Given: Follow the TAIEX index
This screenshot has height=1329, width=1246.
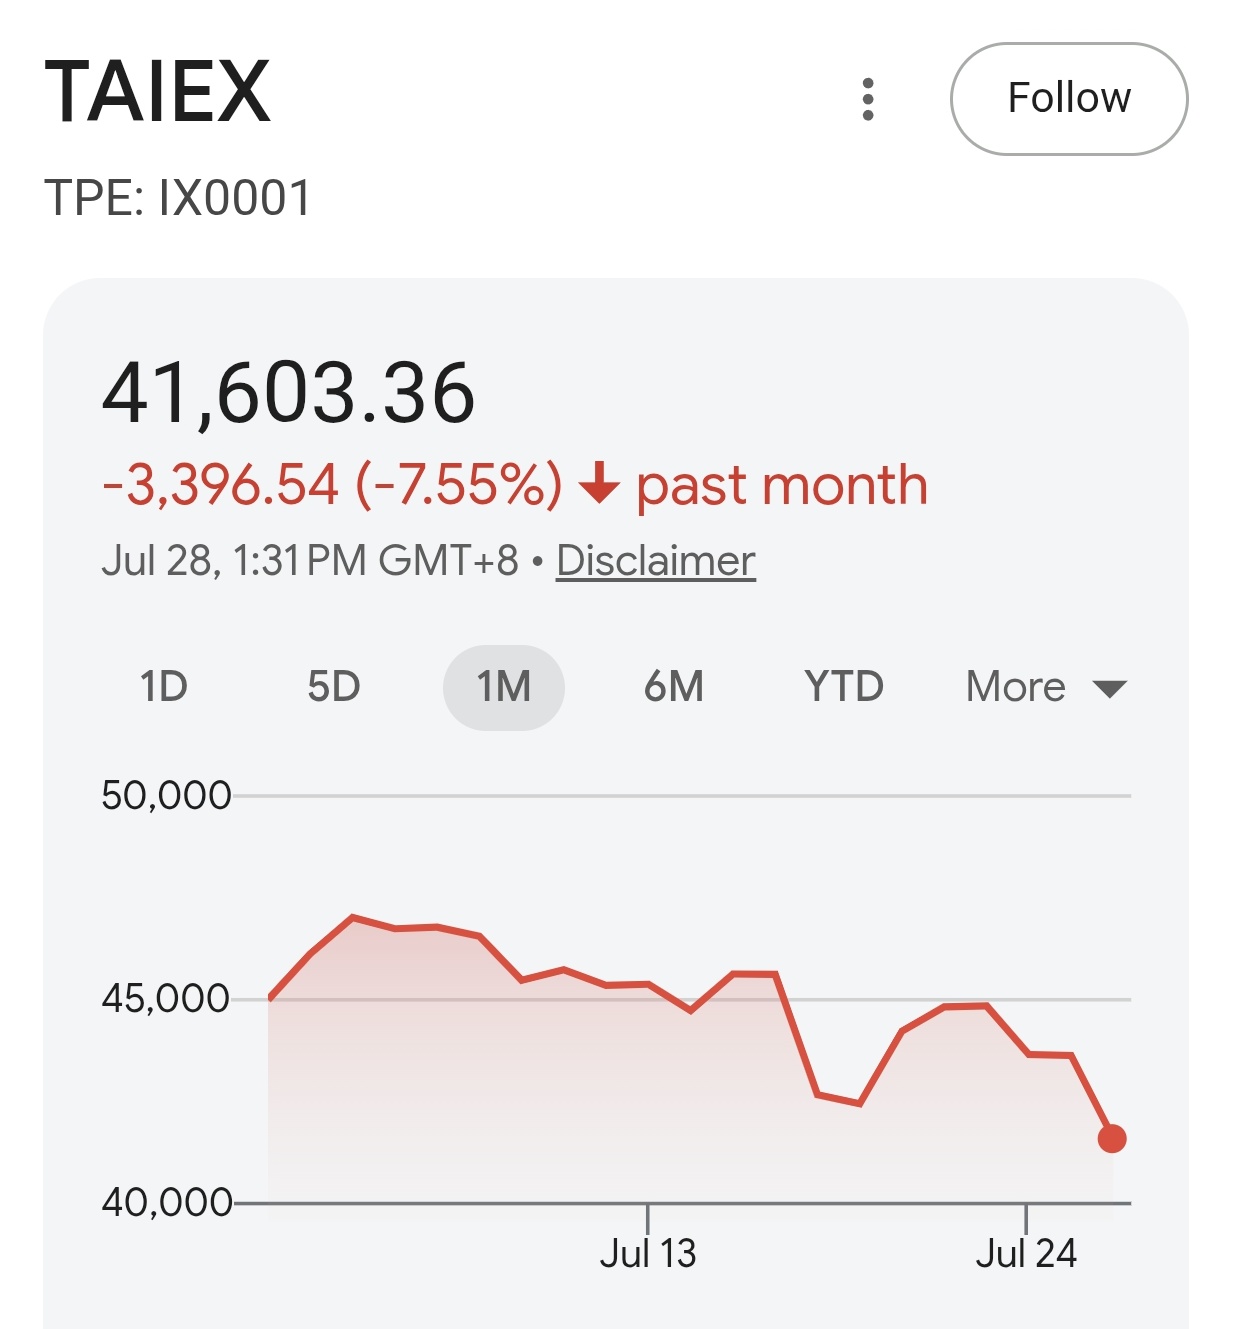Looking at the screenshot, I should point(1069,99).
